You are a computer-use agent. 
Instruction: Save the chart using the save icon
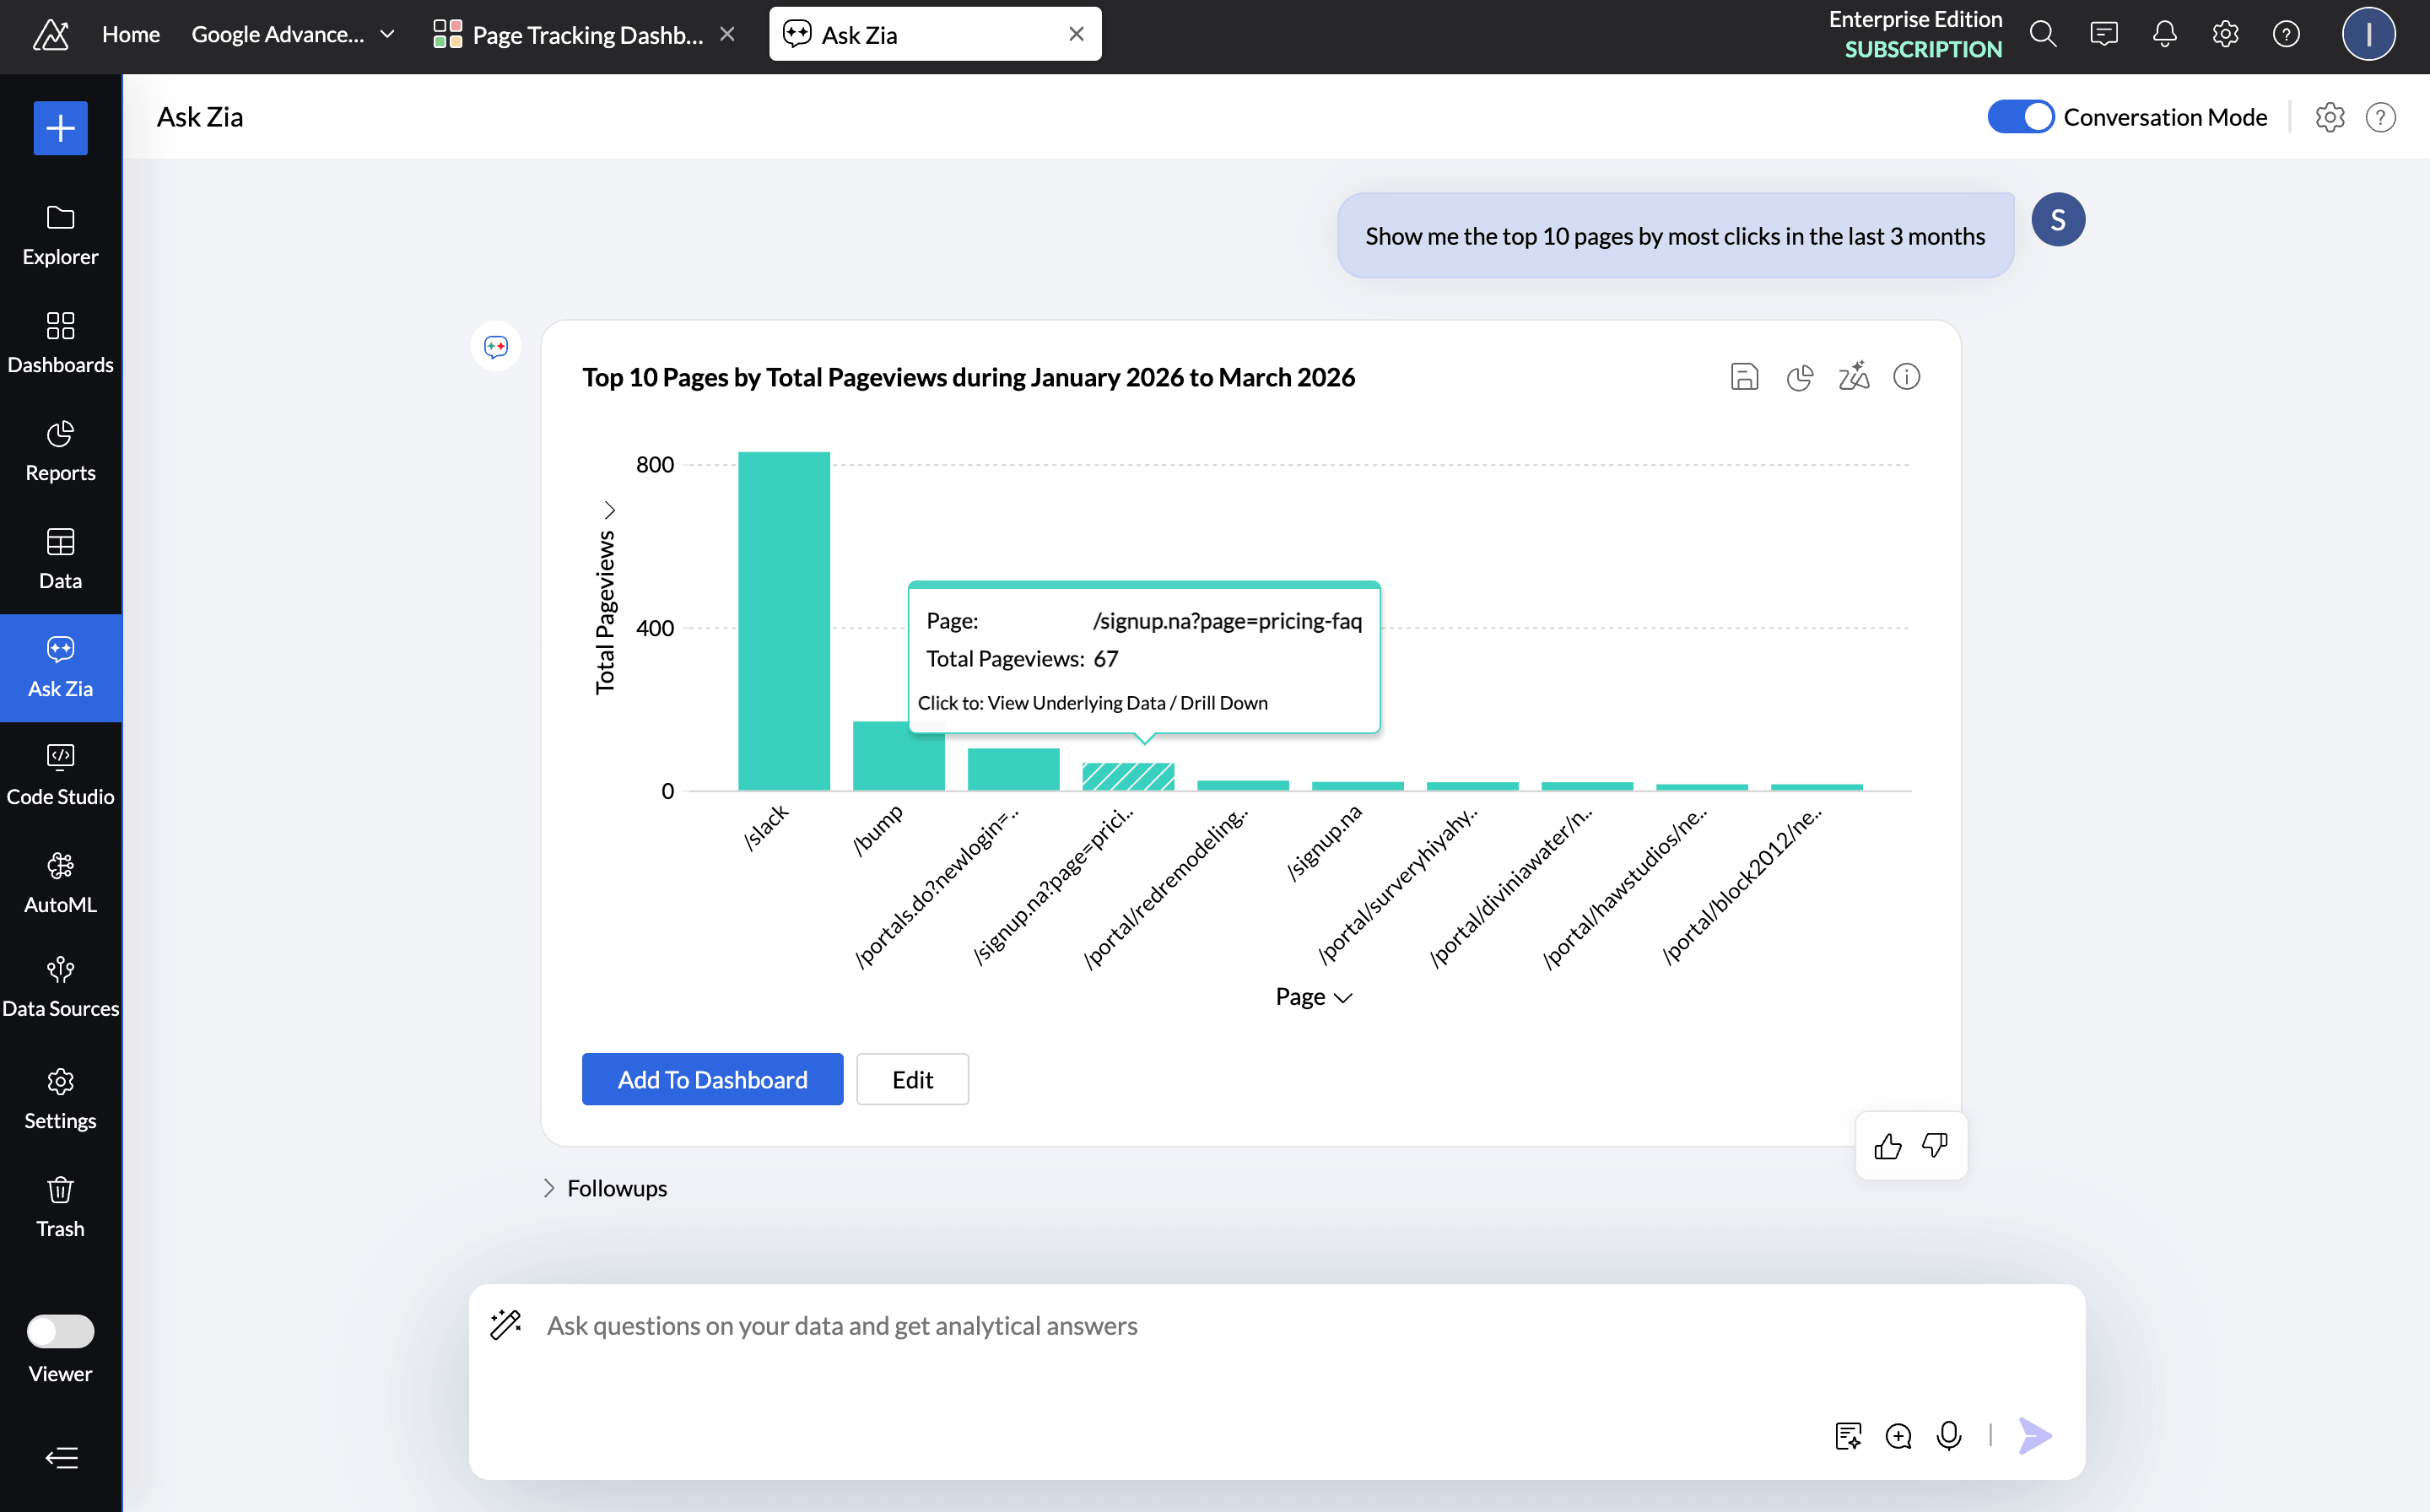click(1744, 376)
